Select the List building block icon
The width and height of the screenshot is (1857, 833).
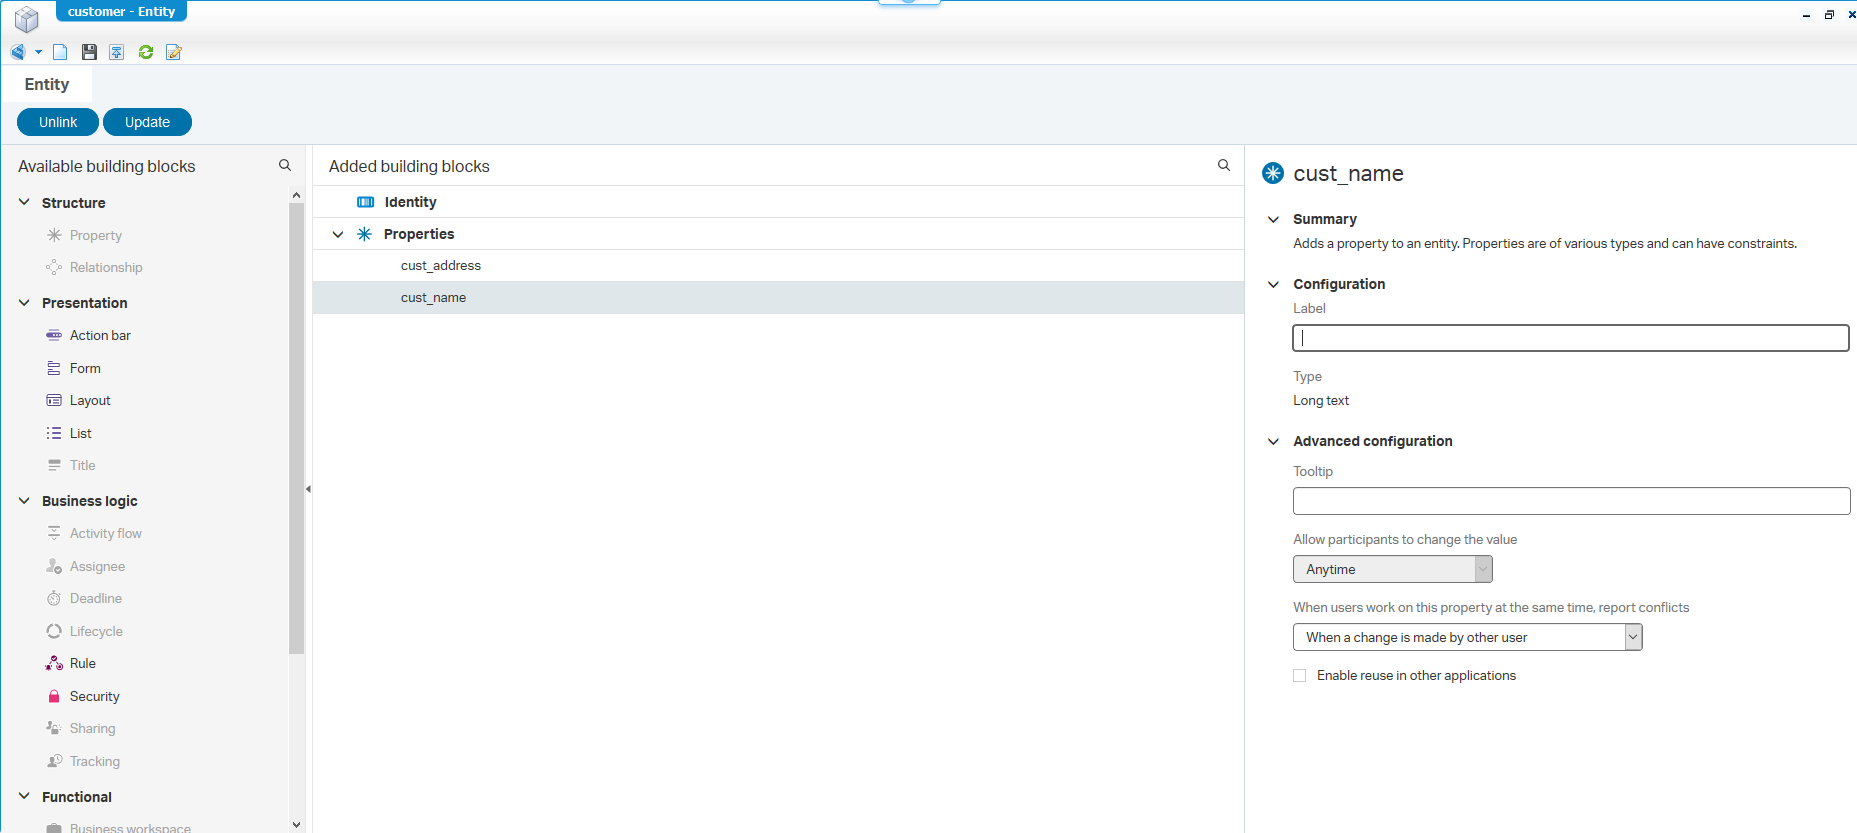pyautogui.click(x=54, y=433)
